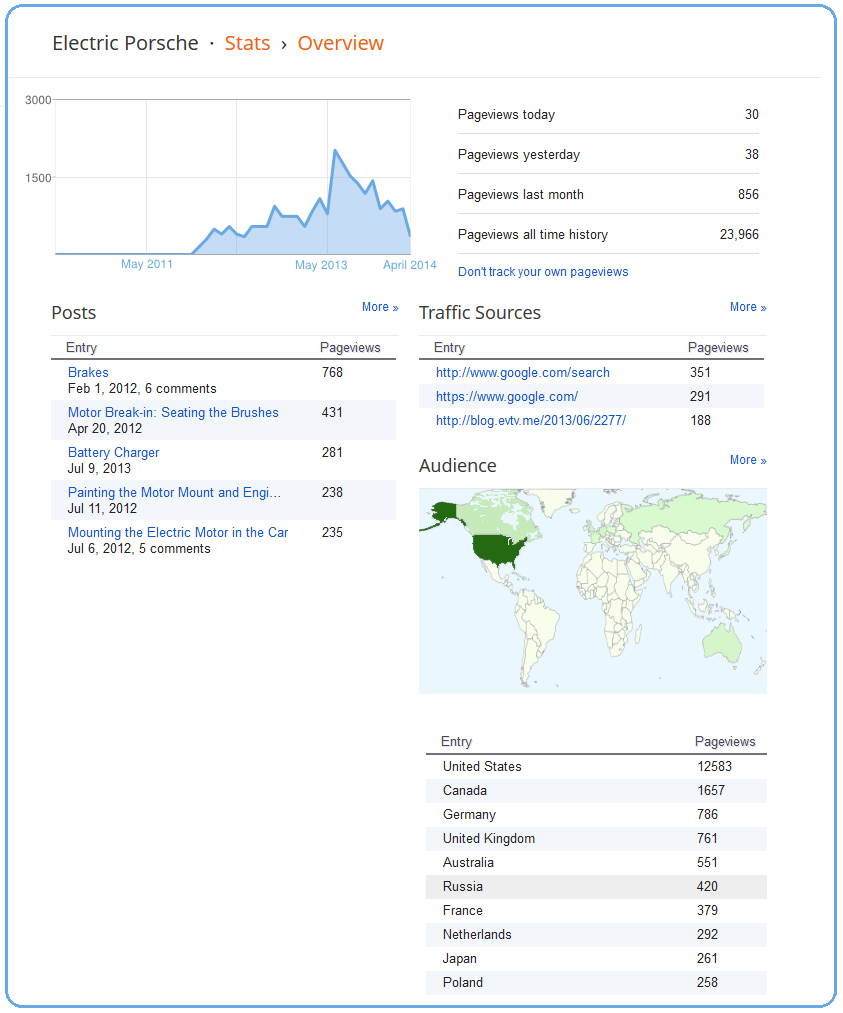
Task: Open the blog.evtv.me traffic source link
Action: [x=531, y=421]
